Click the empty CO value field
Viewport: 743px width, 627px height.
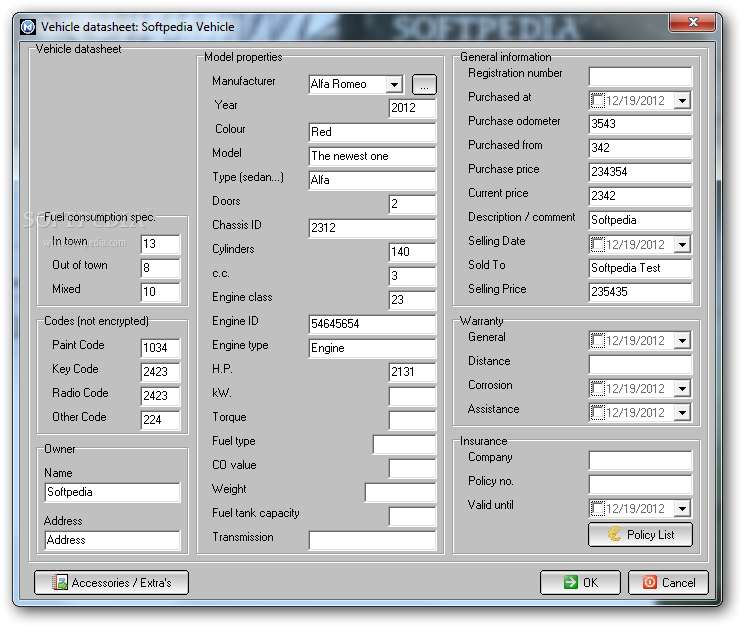412,468
